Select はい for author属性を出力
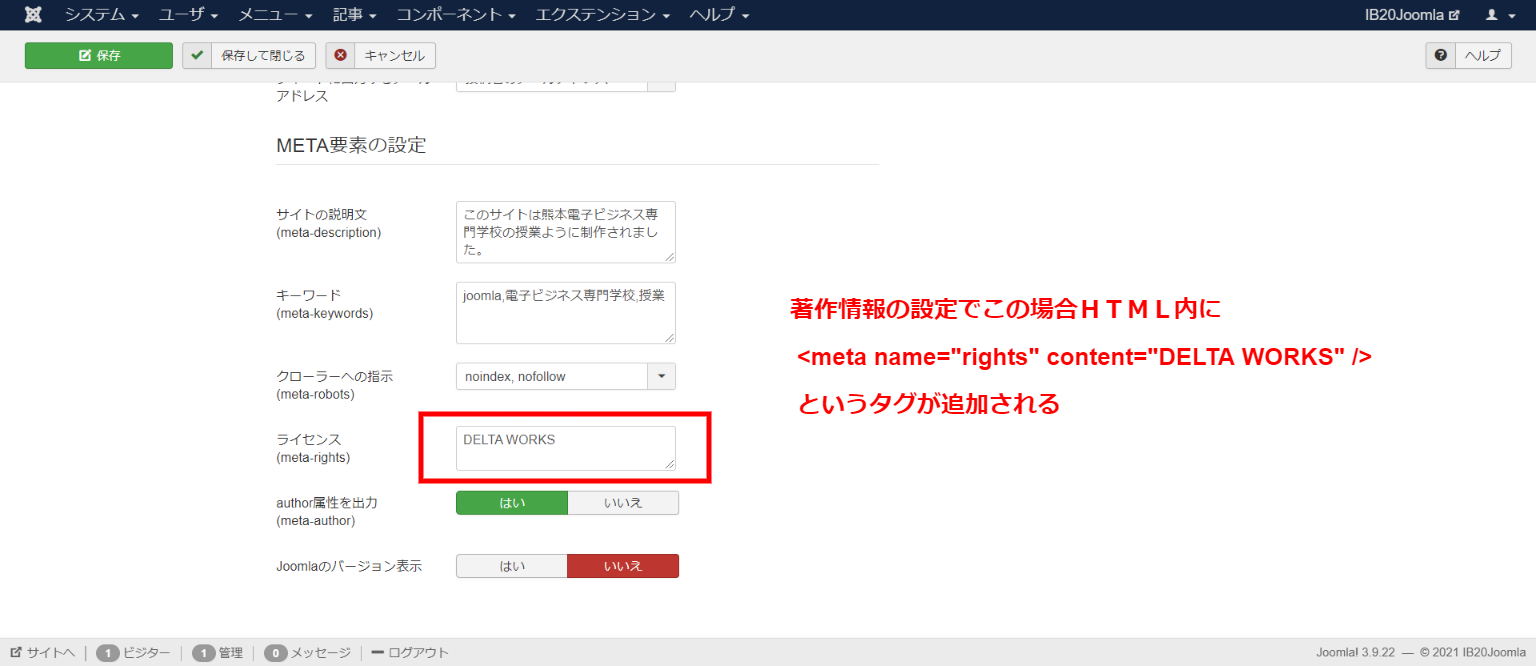The height and width of the screenshot is (666, 1536). tap(512, 503)
